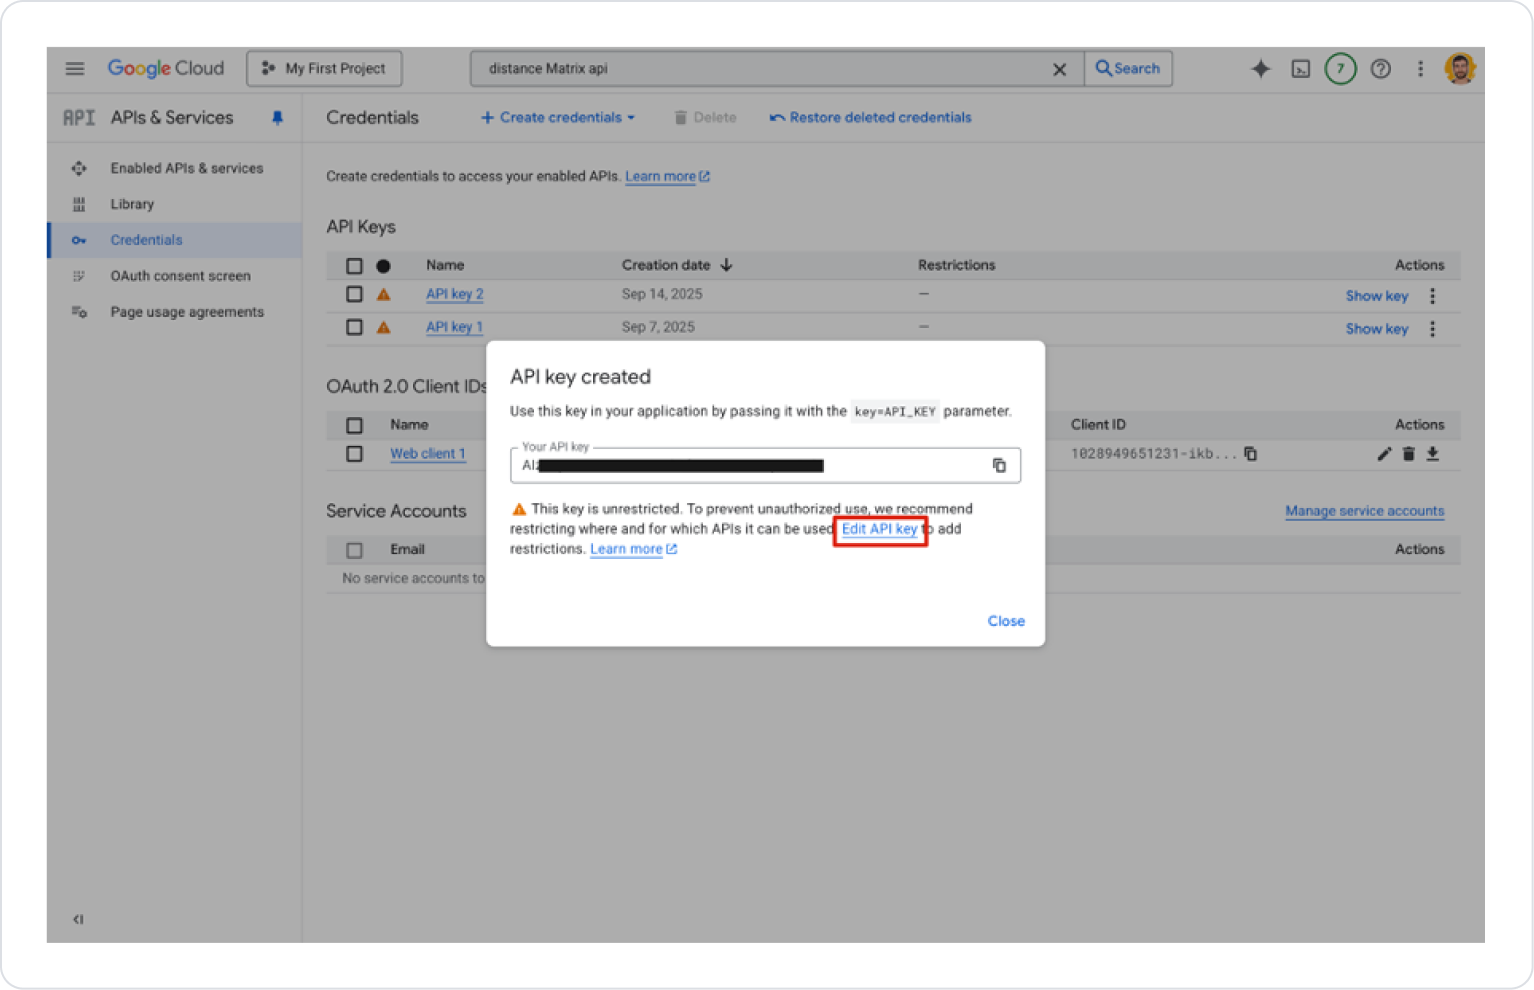Open the API key 2 link
1534x990 pixels.
click(454, 294)
